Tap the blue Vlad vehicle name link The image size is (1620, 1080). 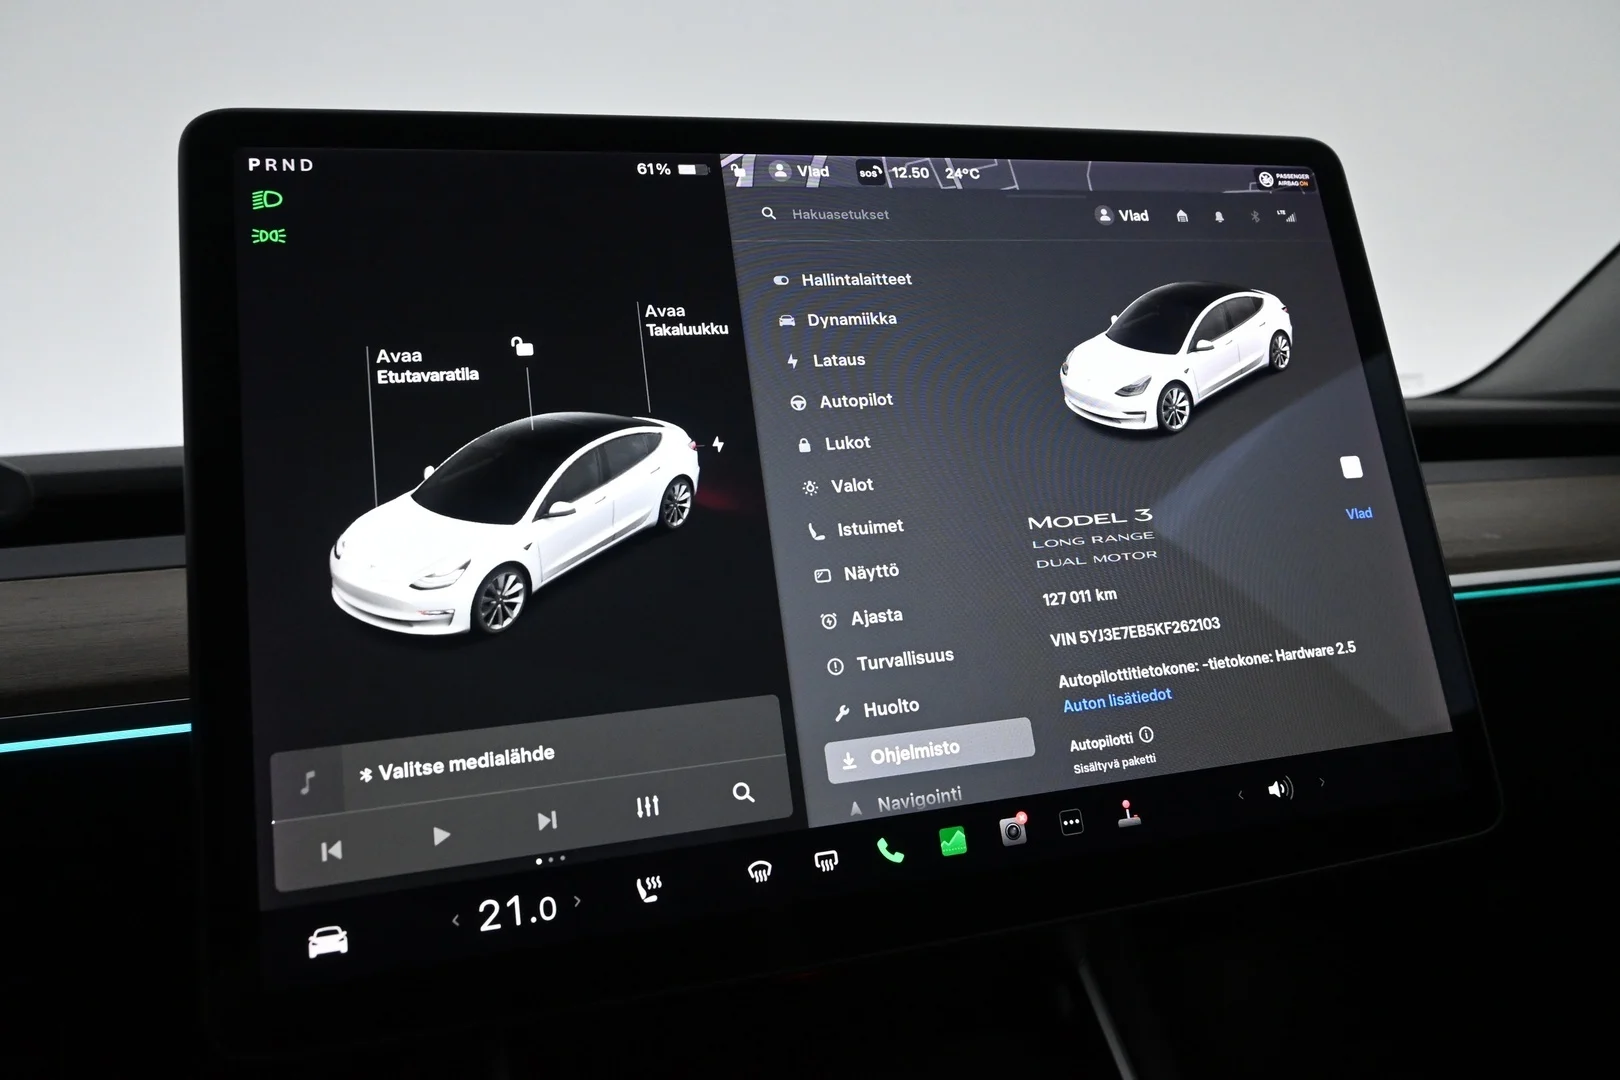1358,513
